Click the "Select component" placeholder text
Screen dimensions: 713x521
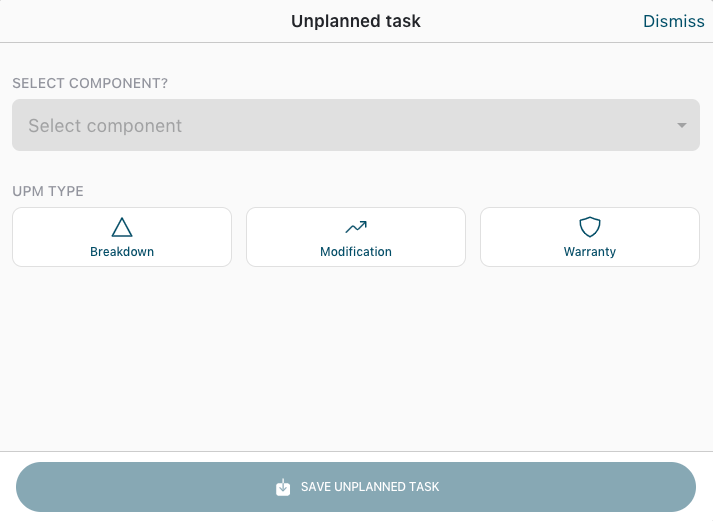pyautogui.click(x=105, y=126)
